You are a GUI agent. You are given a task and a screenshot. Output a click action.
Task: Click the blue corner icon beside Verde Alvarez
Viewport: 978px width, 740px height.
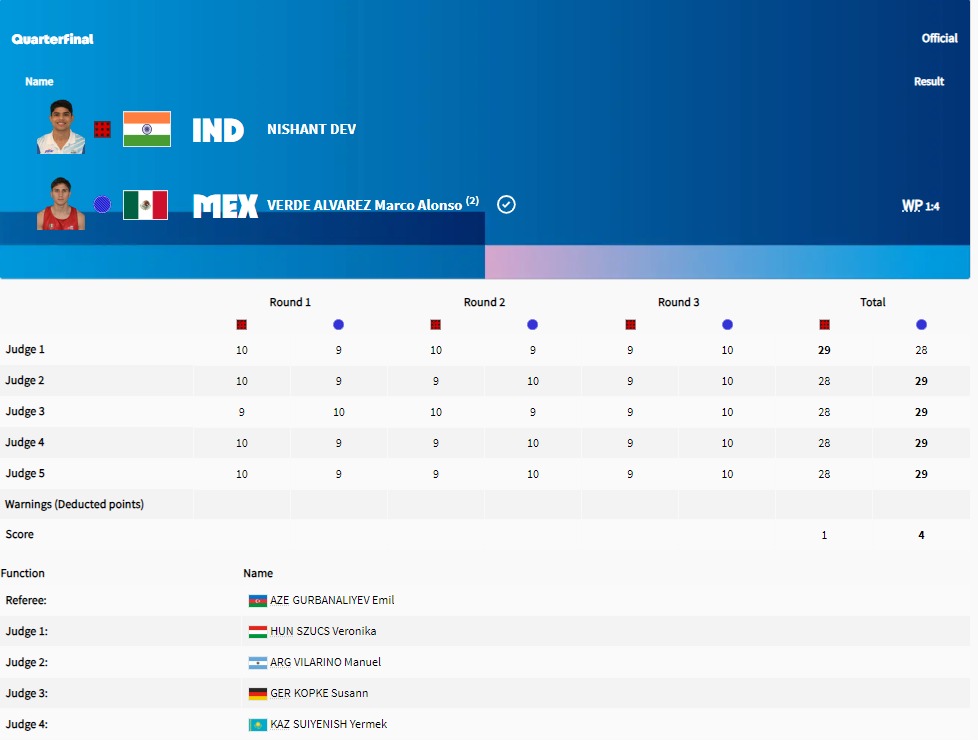[102, 204]
